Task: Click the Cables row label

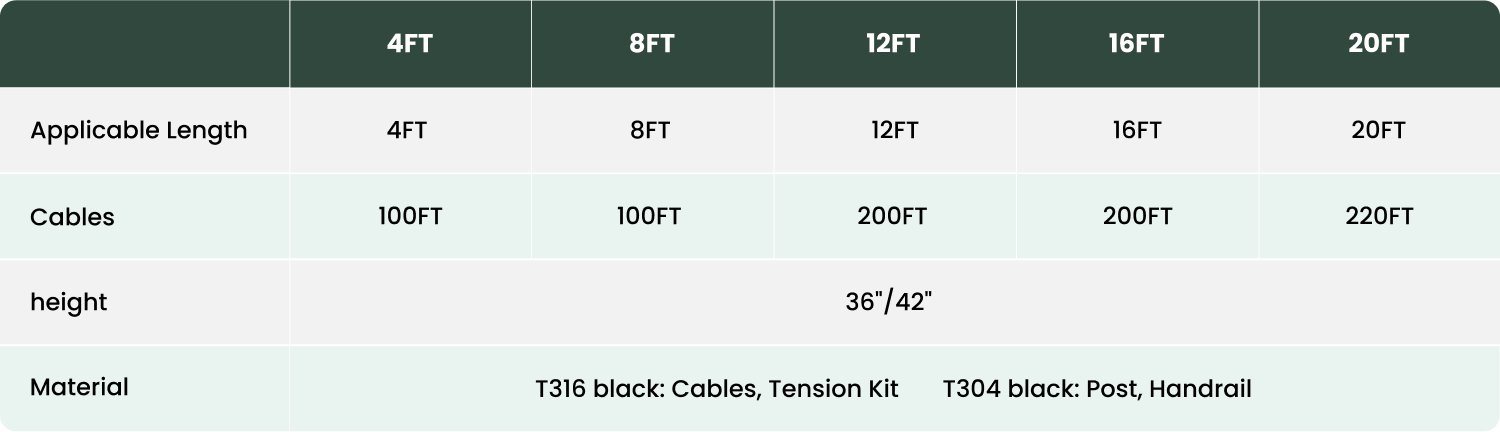Action: [x=72, y=217]
